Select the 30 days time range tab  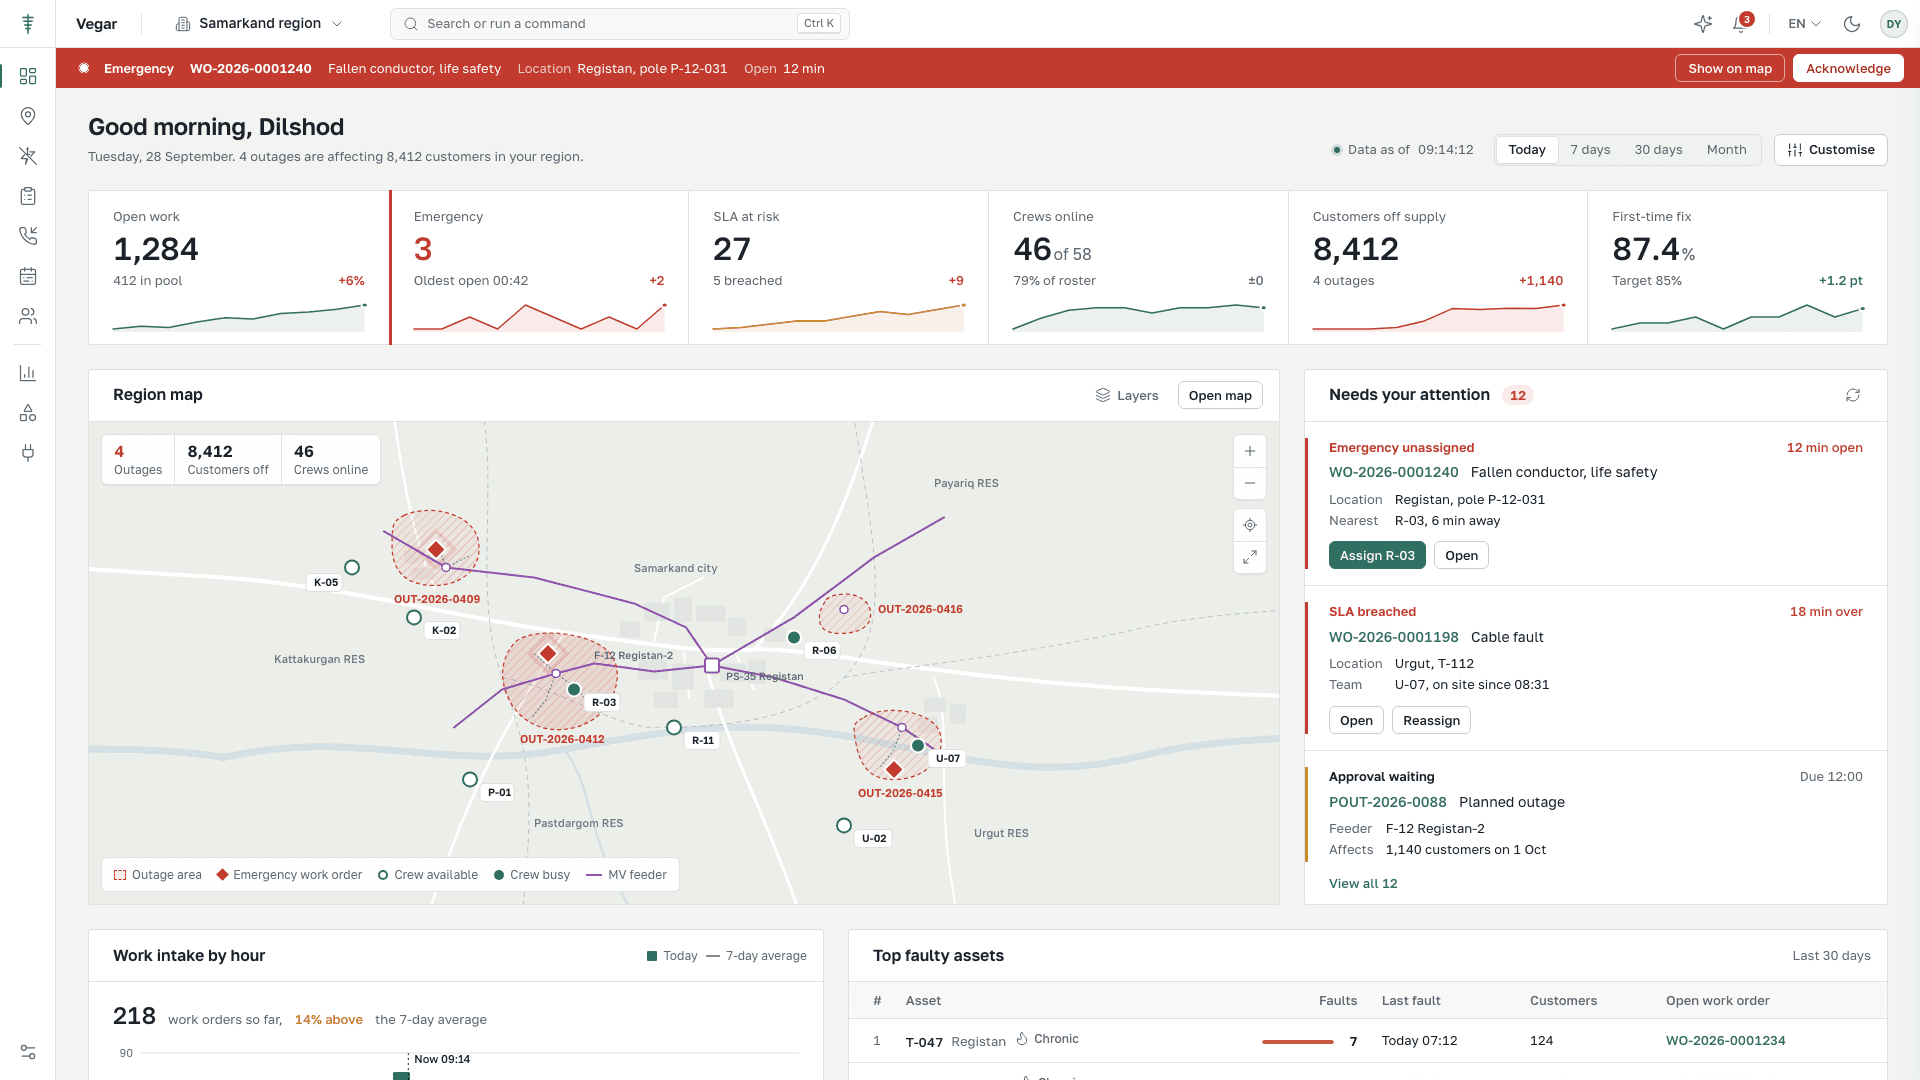pyautogui.click(x=1658, y=150)
